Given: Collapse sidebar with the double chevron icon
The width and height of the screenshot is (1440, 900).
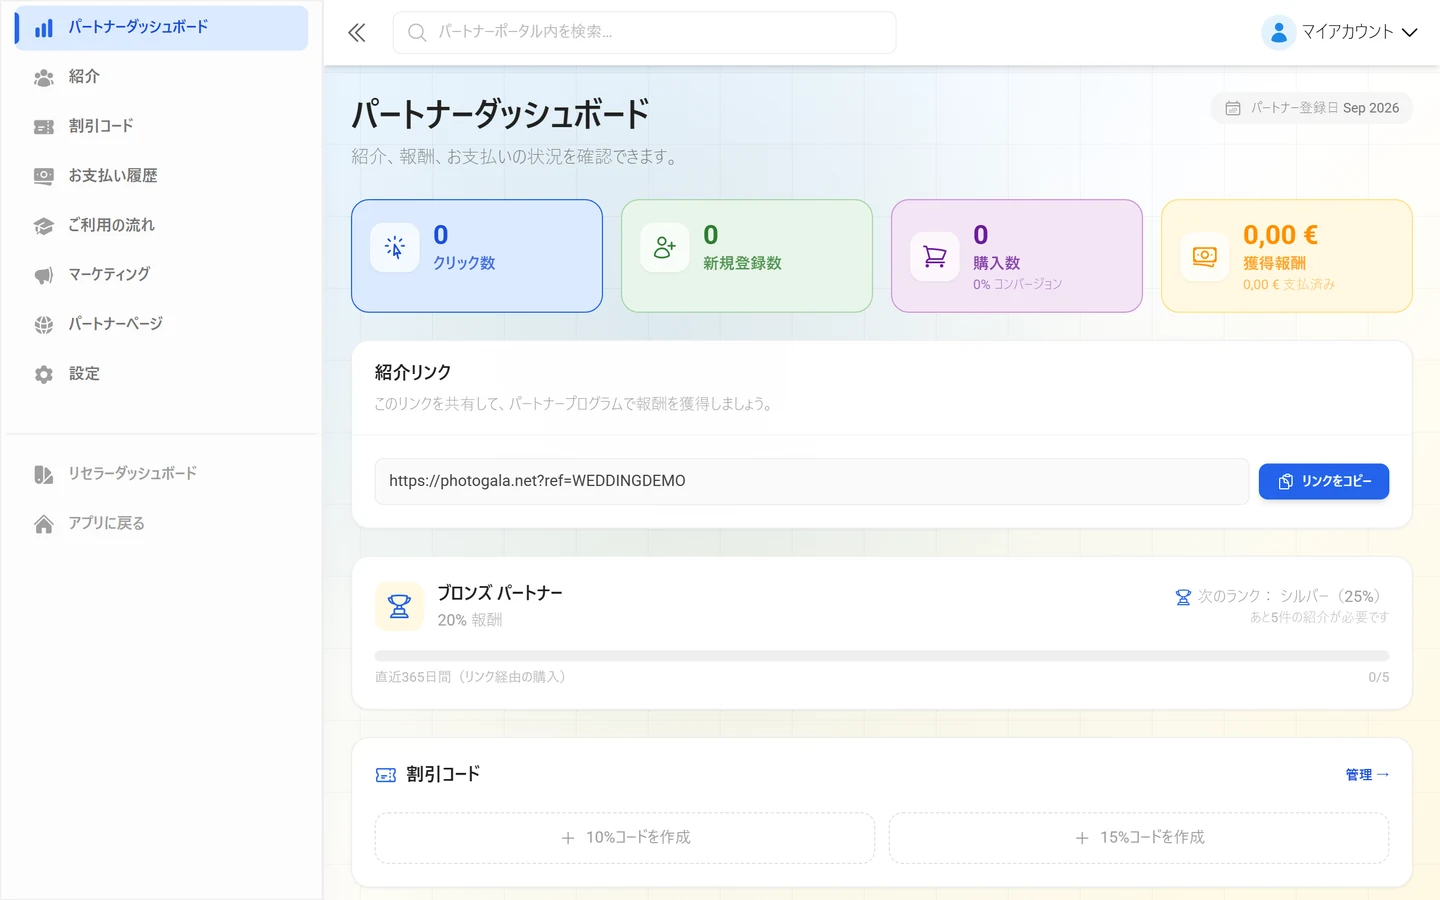Looking at the screenshot, I should 357,33.
